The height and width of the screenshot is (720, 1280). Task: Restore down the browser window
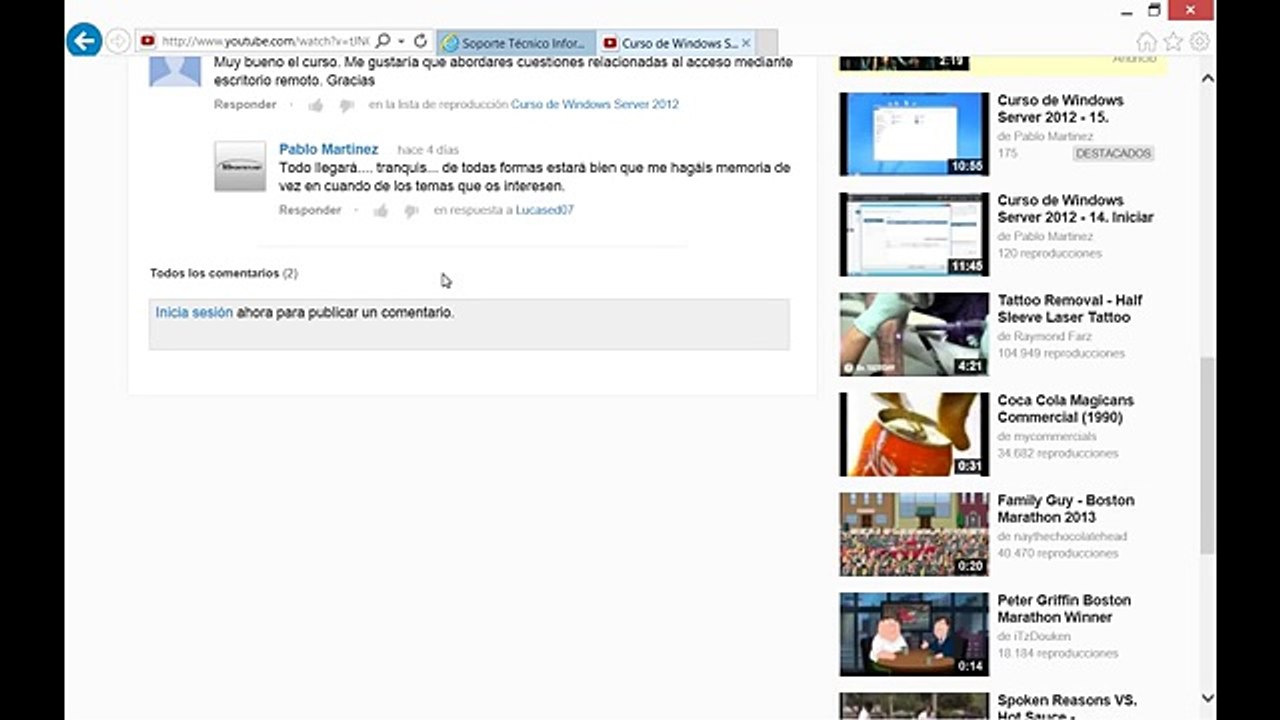click(1155, 10)
